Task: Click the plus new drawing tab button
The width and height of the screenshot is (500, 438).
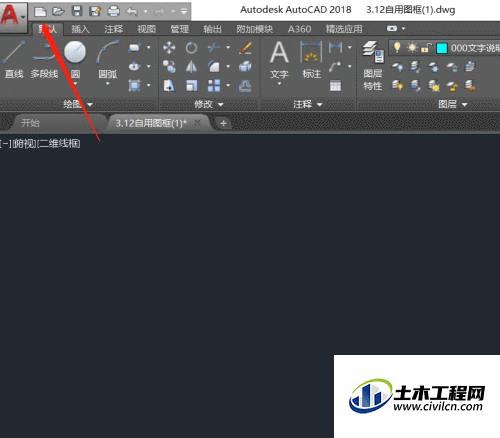Action: [223, 123]
